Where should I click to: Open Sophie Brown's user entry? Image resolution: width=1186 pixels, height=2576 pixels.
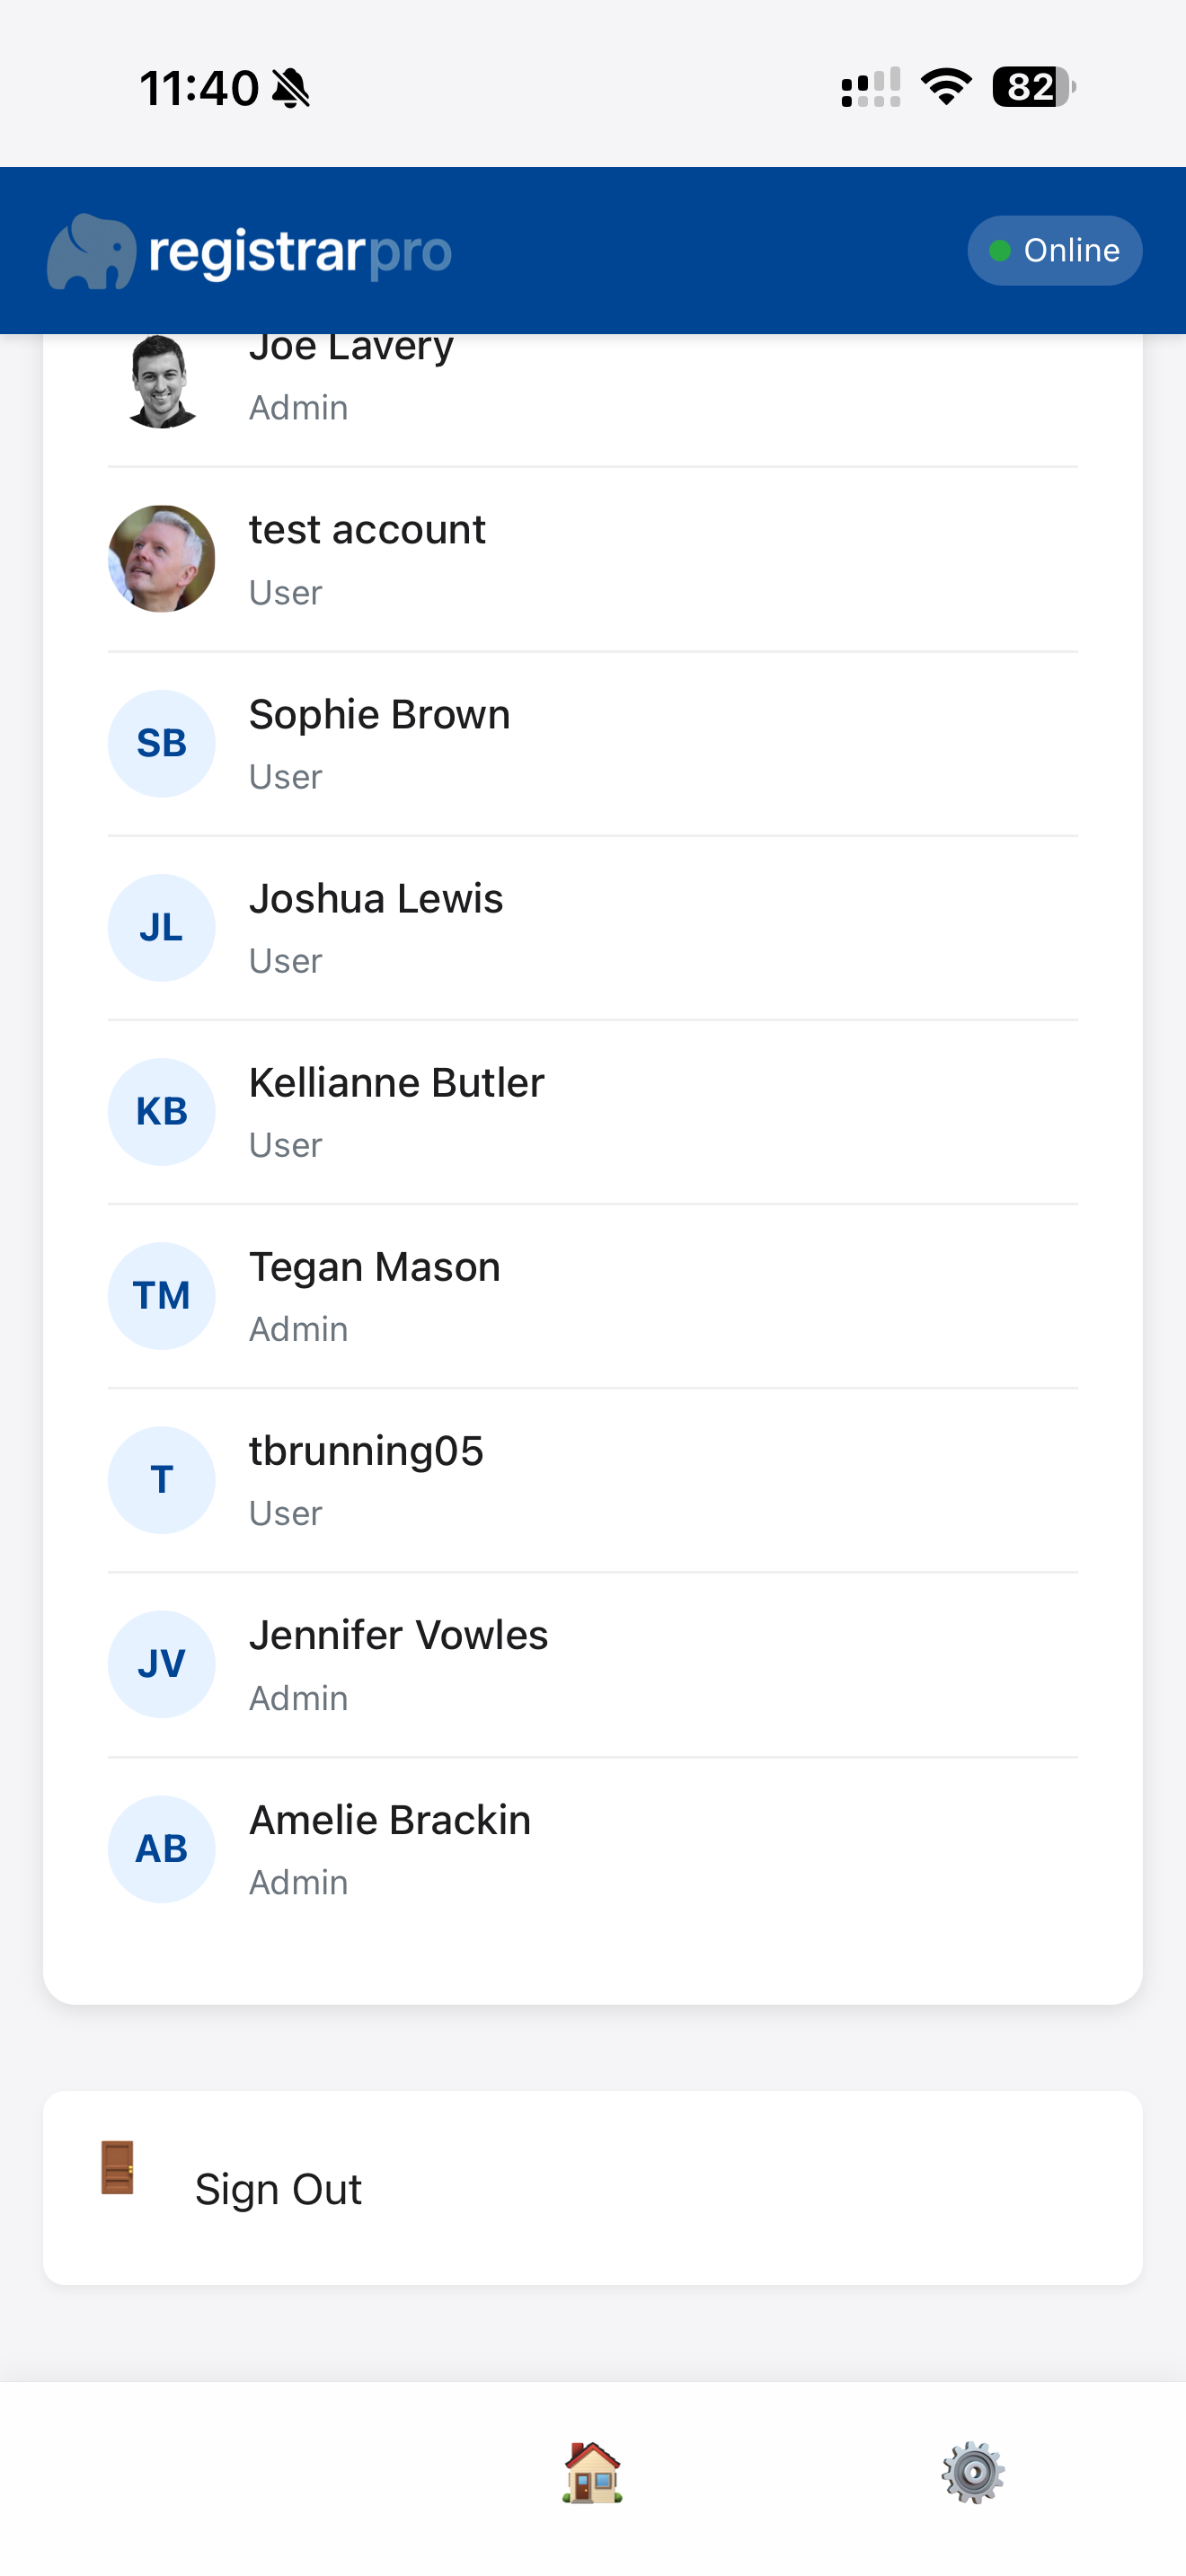[x=379, y=715]
